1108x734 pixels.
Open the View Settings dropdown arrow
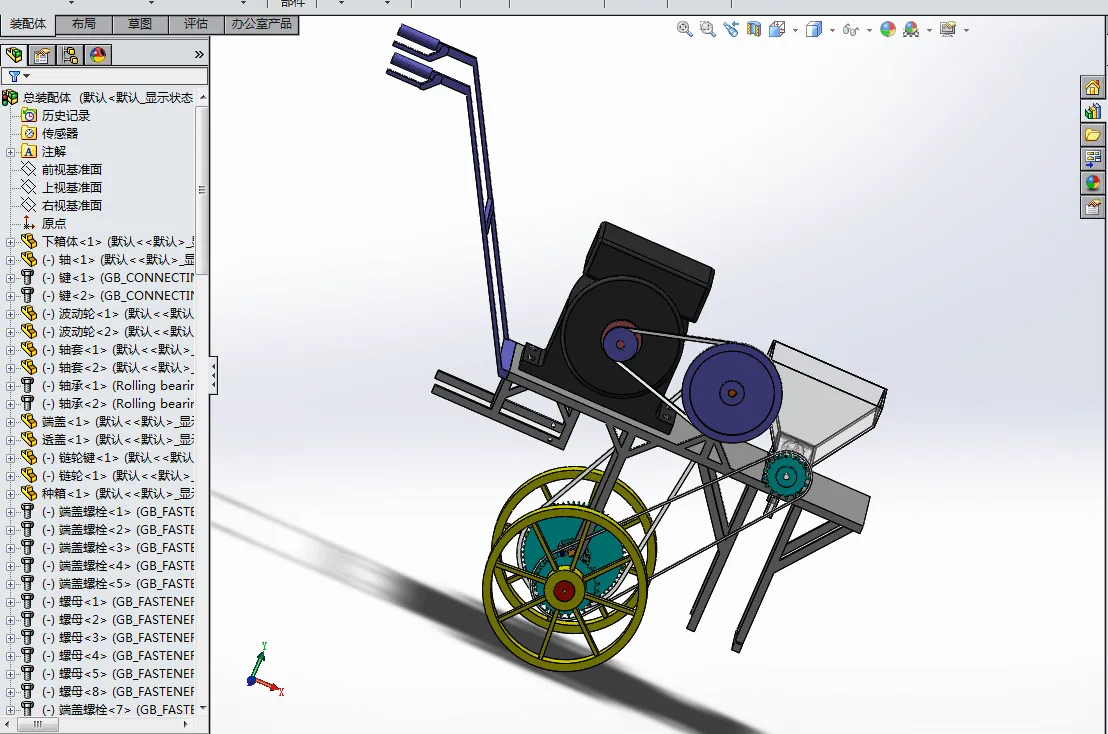click(x=966, y=30)
